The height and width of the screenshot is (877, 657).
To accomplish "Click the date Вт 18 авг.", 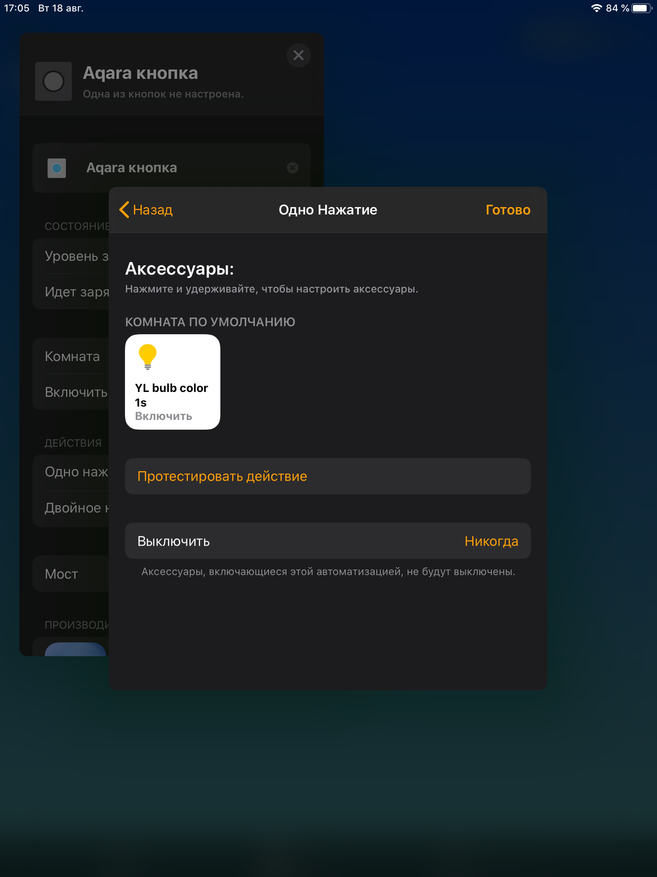I will 61,8.
